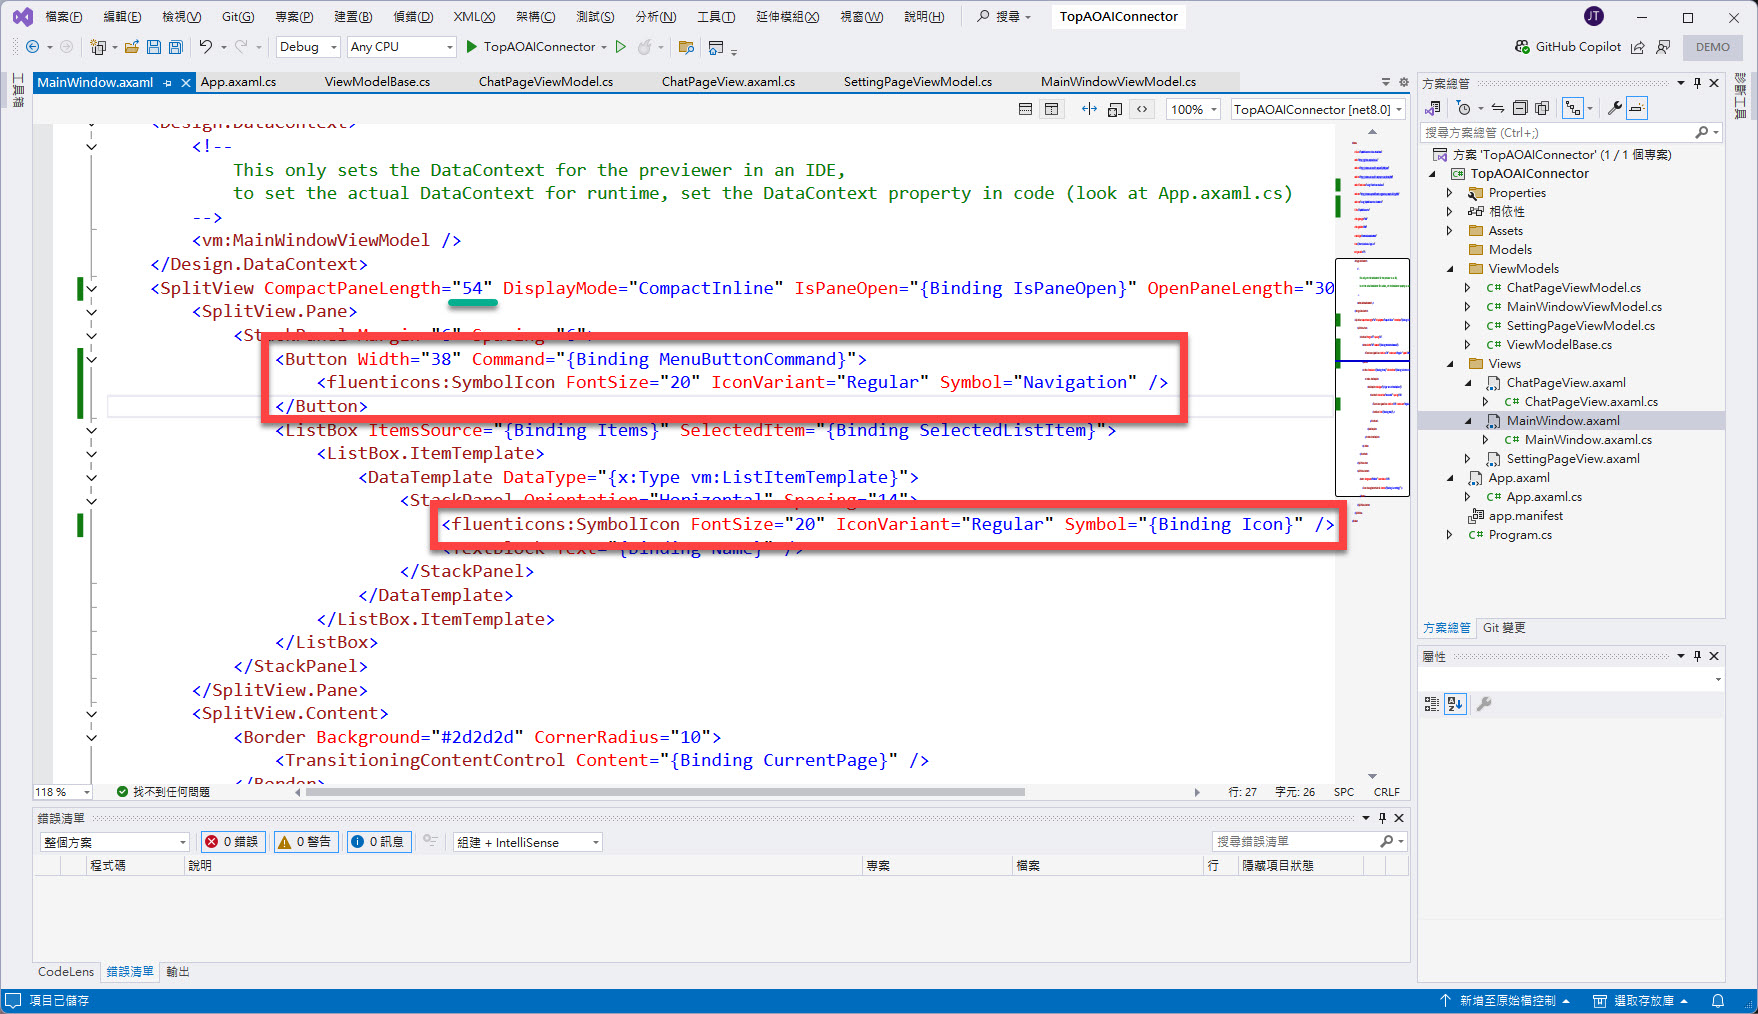Save current file with the single-disk icon
This screenshot has width=1758, height=1014.
click(154, 47)
